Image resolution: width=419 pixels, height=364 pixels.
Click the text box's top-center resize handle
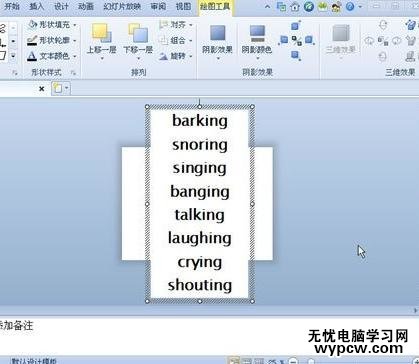coord(200,107)
